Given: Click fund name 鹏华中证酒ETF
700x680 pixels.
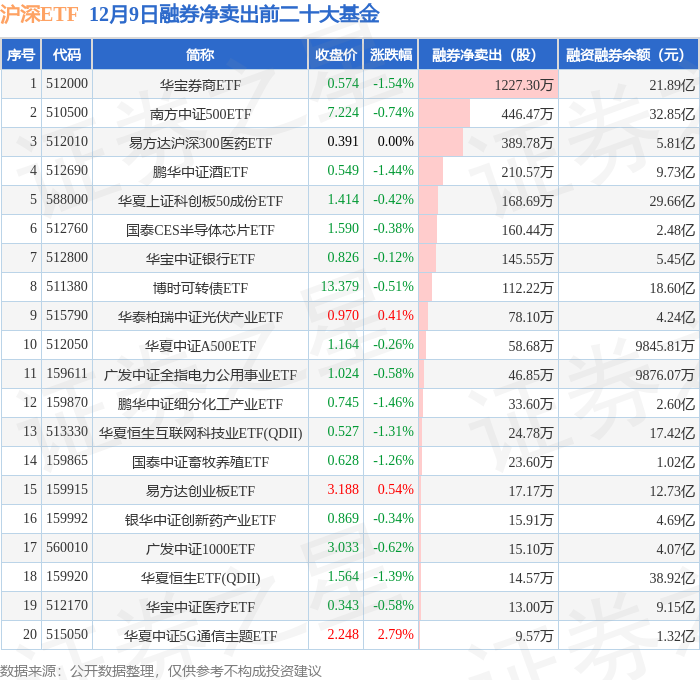Looking at the screenshot, I should click(200, 172).
